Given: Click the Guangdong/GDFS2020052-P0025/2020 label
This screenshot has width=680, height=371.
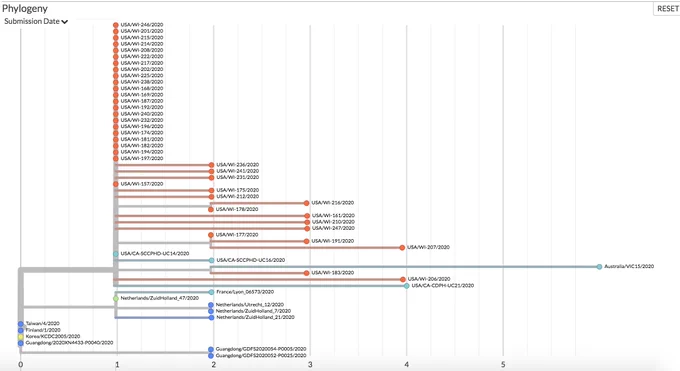Looking at the screenshot, I should pyautogui.click(x=261, y=356).
